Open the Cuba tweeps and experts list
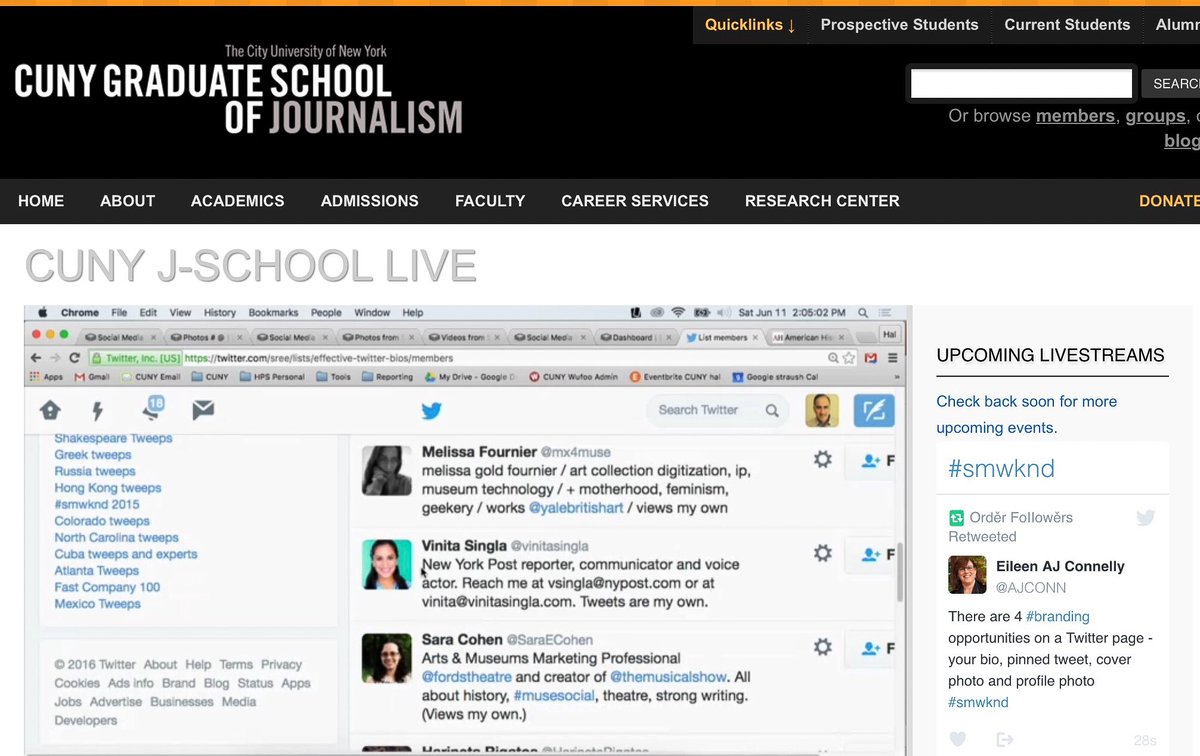 click(x=126, y=554)
